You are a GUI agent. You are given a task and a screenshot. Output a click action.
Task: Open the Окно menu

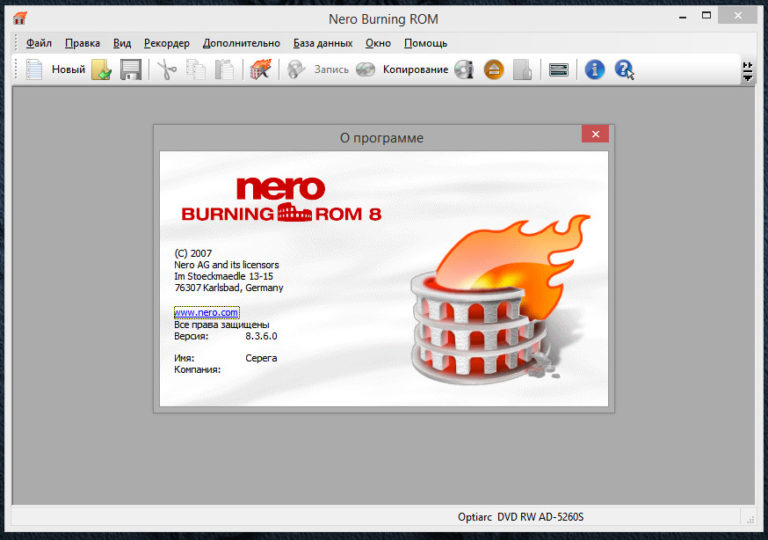point(378,43)
